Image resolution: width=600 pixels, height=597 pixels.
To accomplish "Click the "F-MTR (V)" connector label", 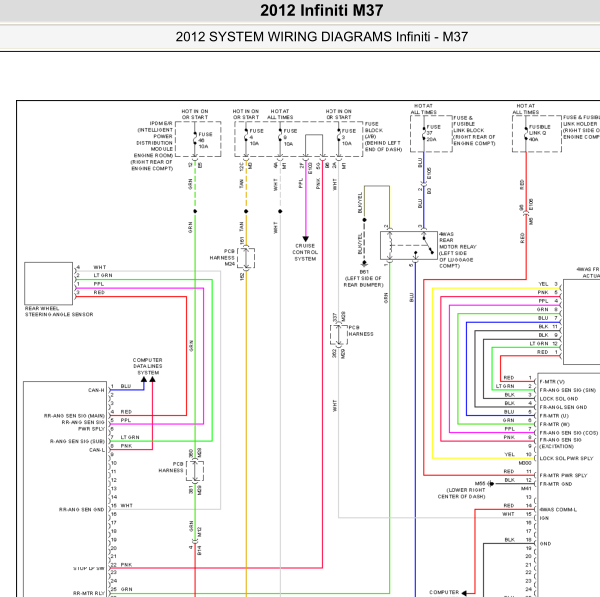I will (552, 382).
